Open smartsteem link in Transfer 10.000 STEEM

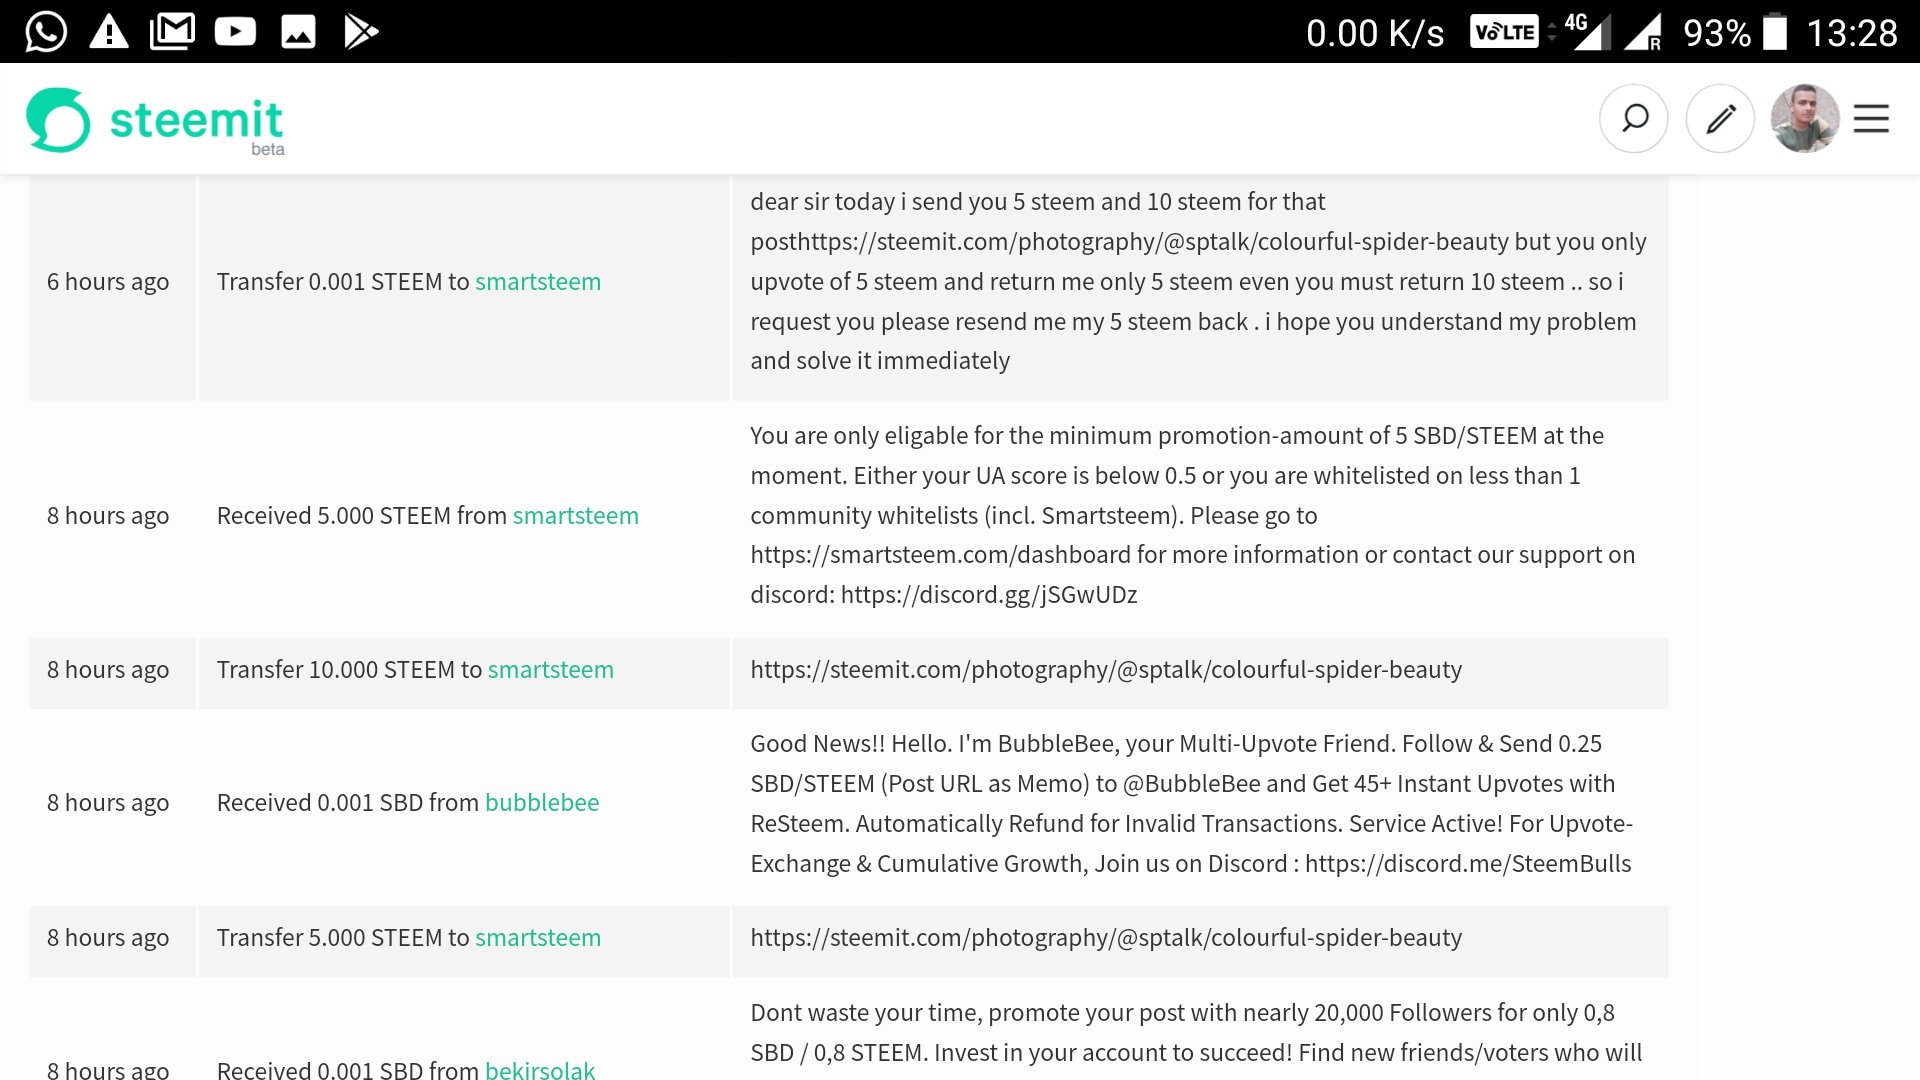[x=551, y=670]
